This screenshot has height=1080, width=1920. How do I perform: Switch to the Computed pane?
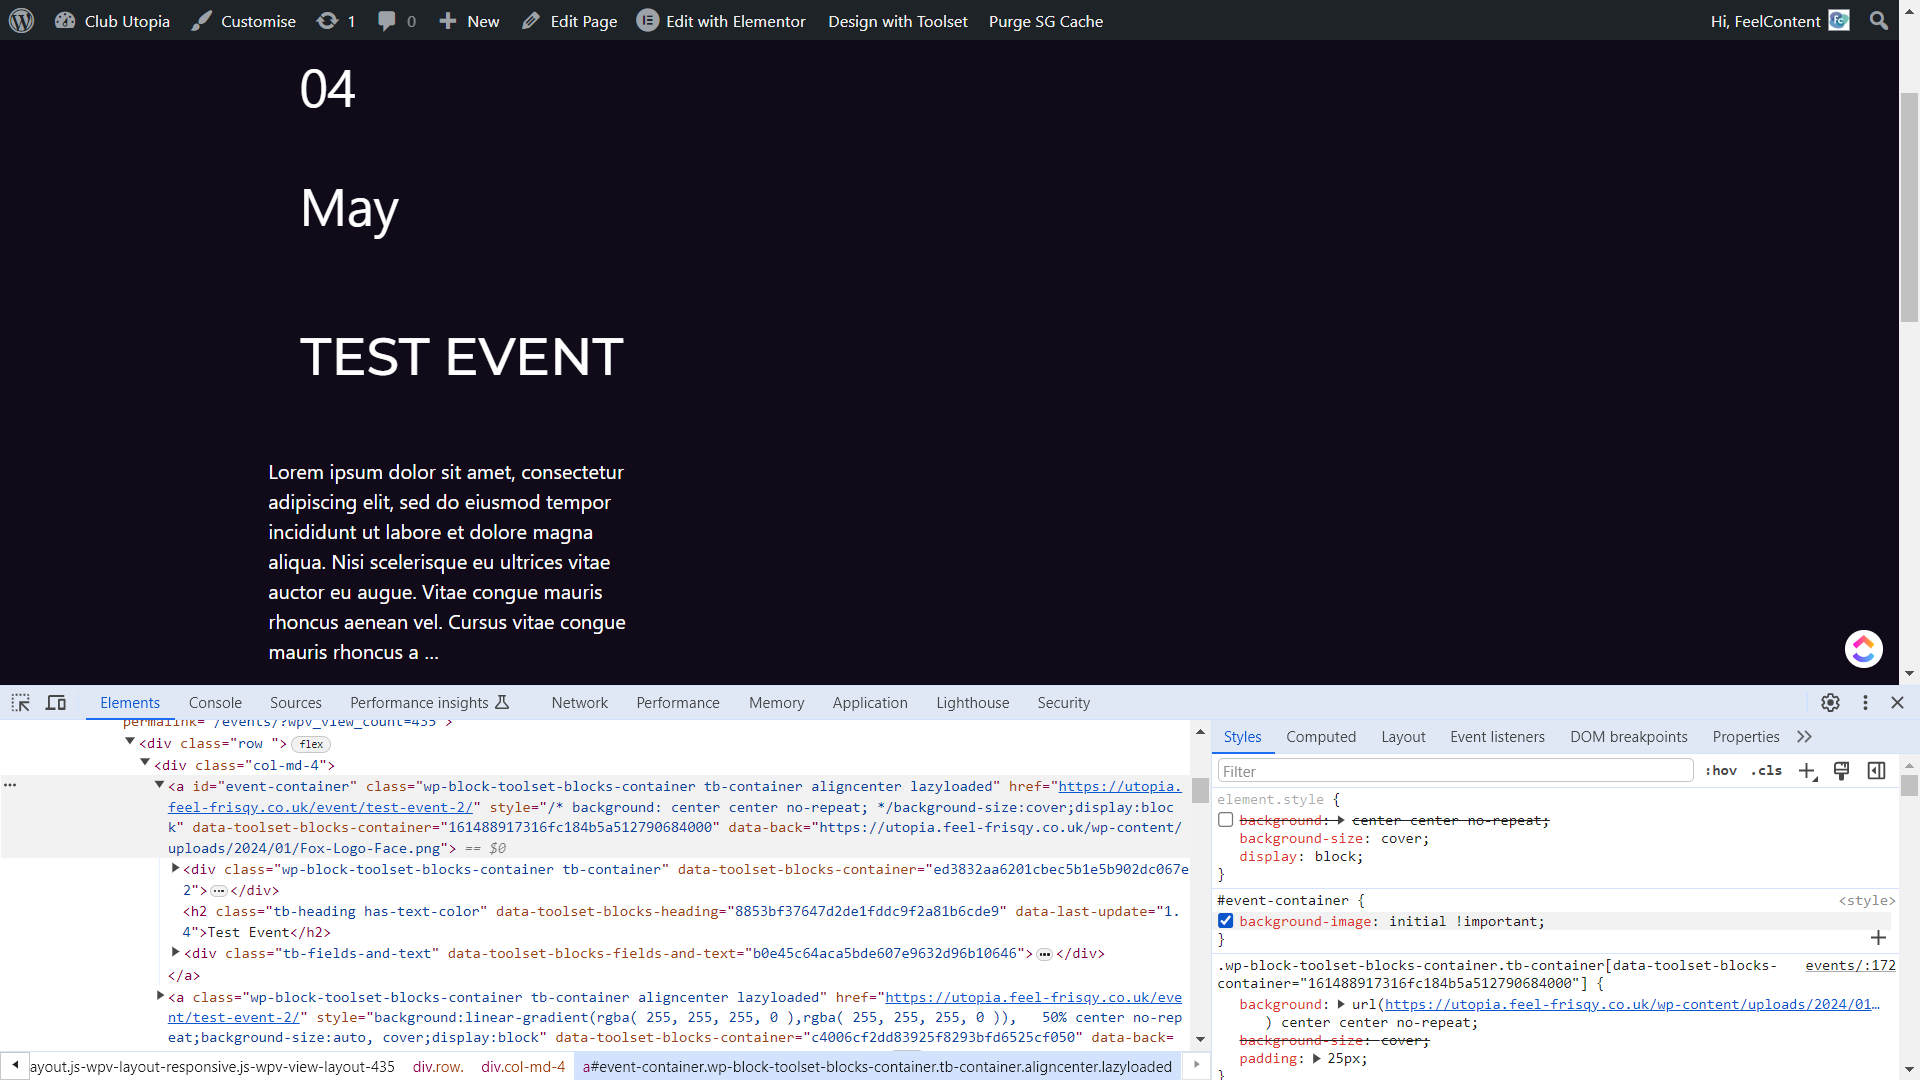(x=1321, y=737)
